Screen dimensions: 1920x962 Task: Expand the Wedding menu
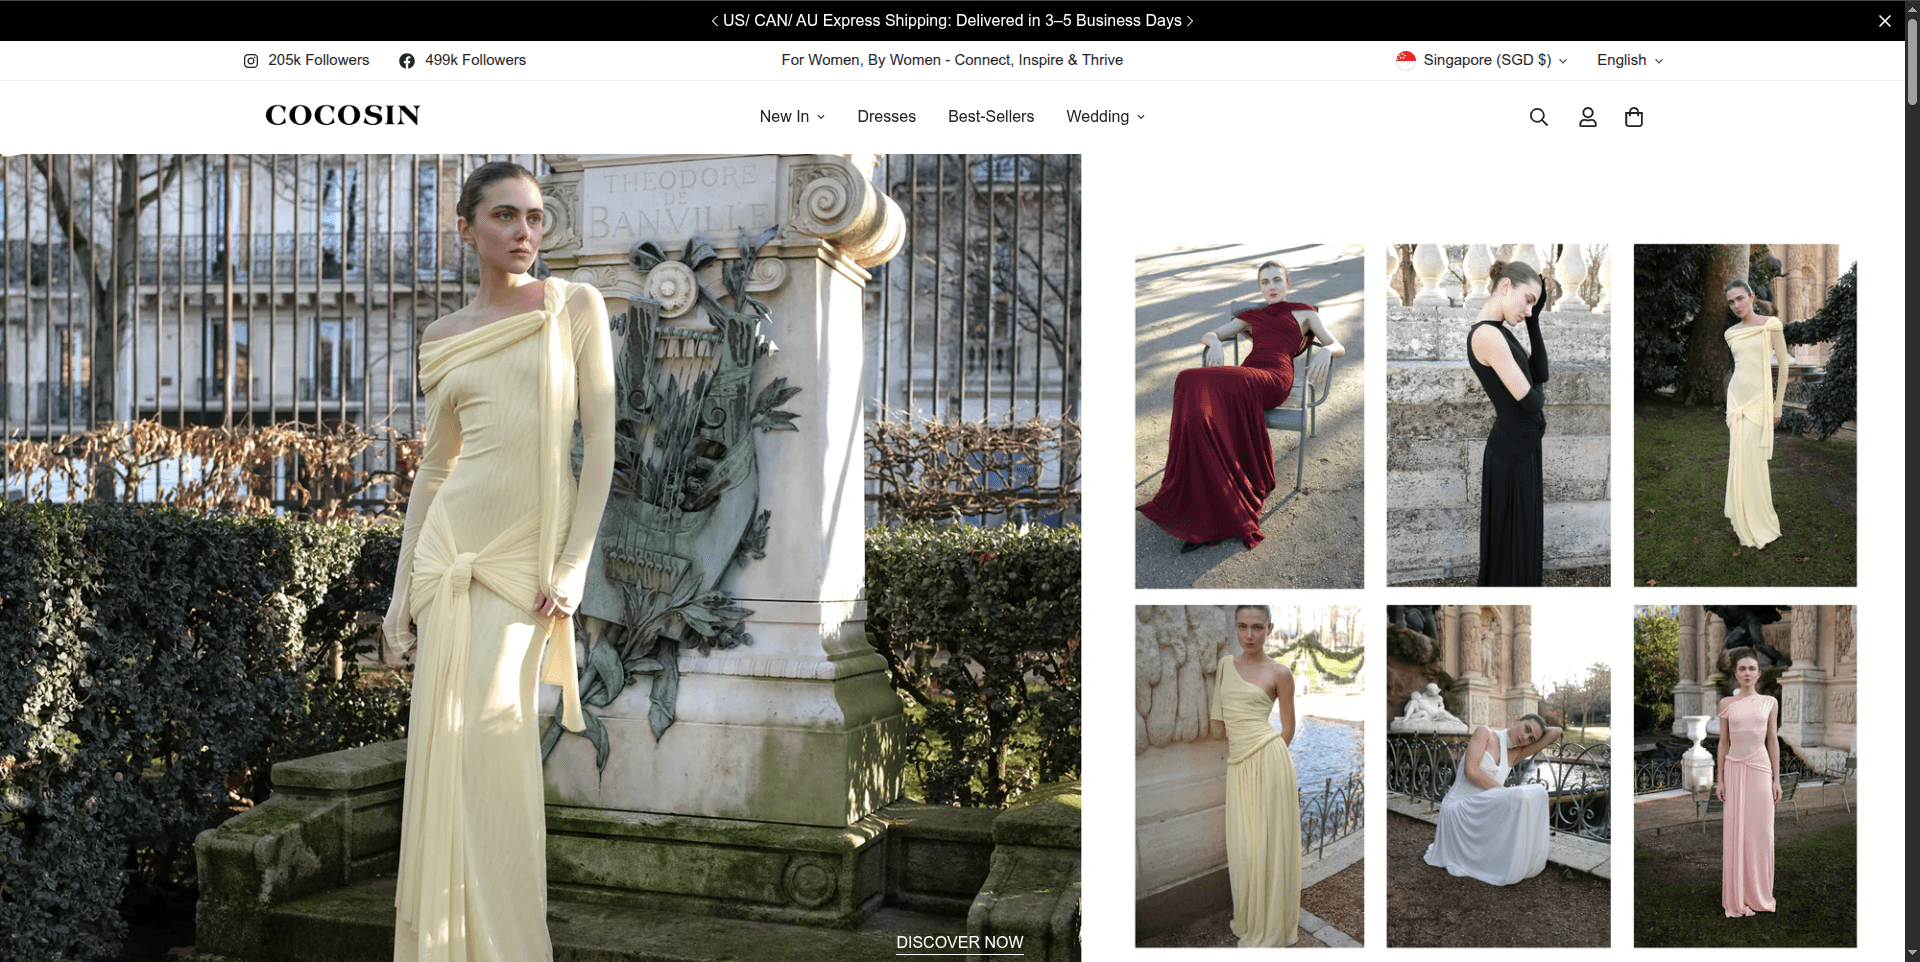click(x=1105, y=117)
